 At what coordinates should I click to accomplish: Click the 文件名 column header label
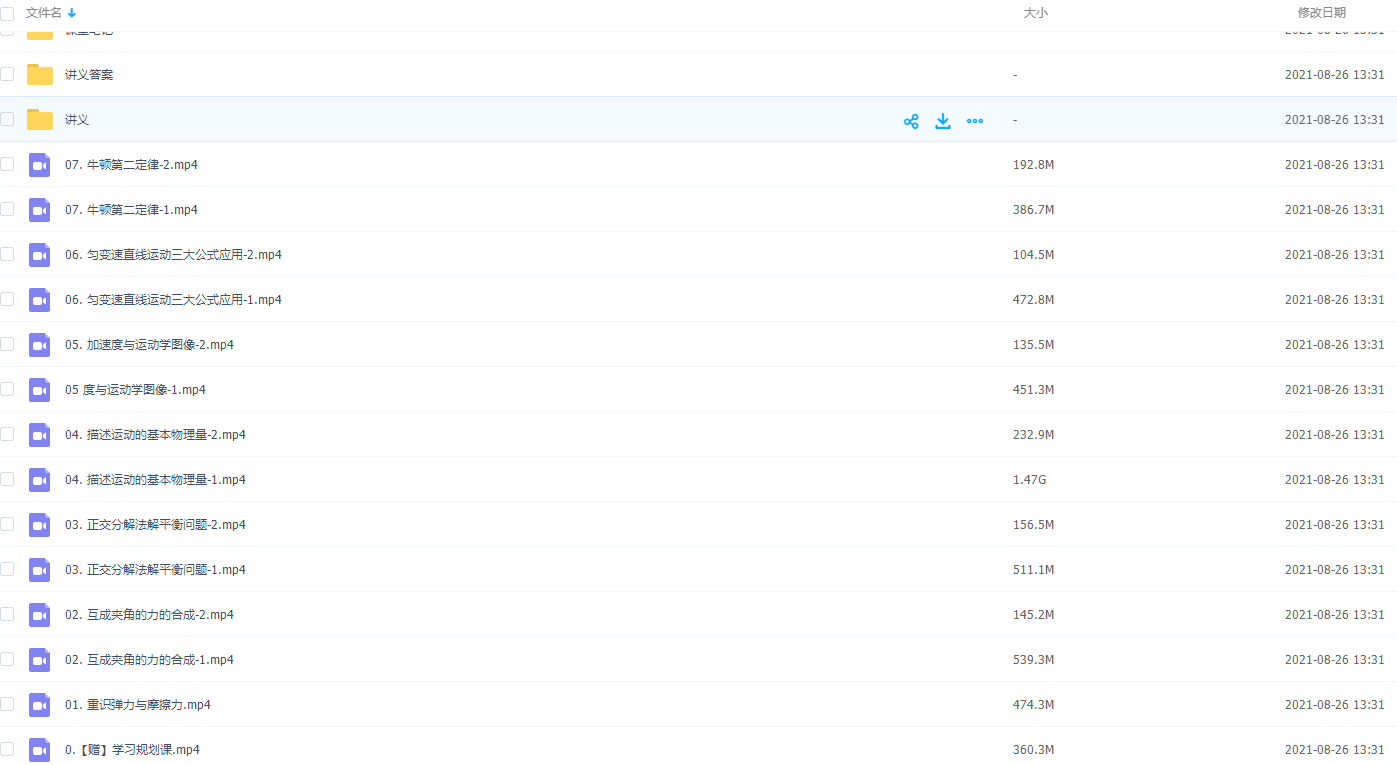43,13
